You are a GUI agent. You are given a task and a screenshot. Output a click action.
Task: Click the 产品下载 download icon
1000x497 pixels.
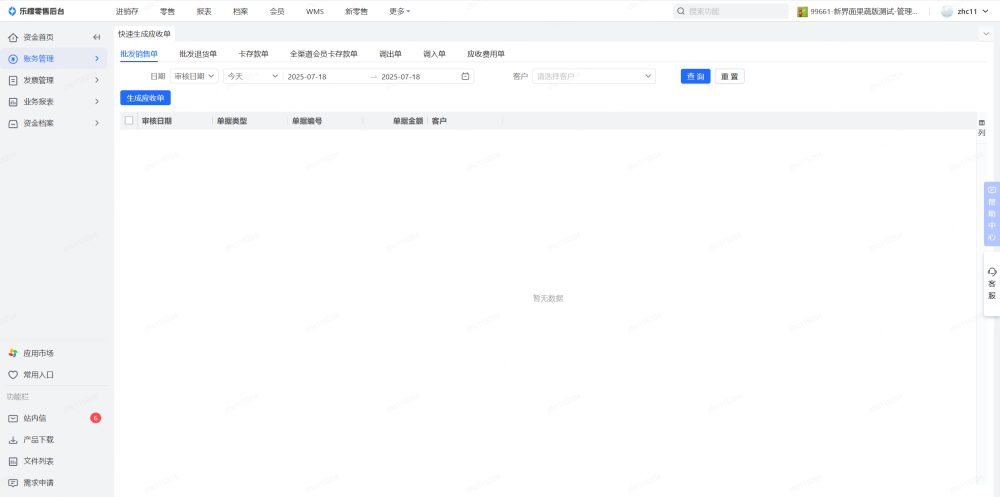pyautogui.click(x=13, y=440)
